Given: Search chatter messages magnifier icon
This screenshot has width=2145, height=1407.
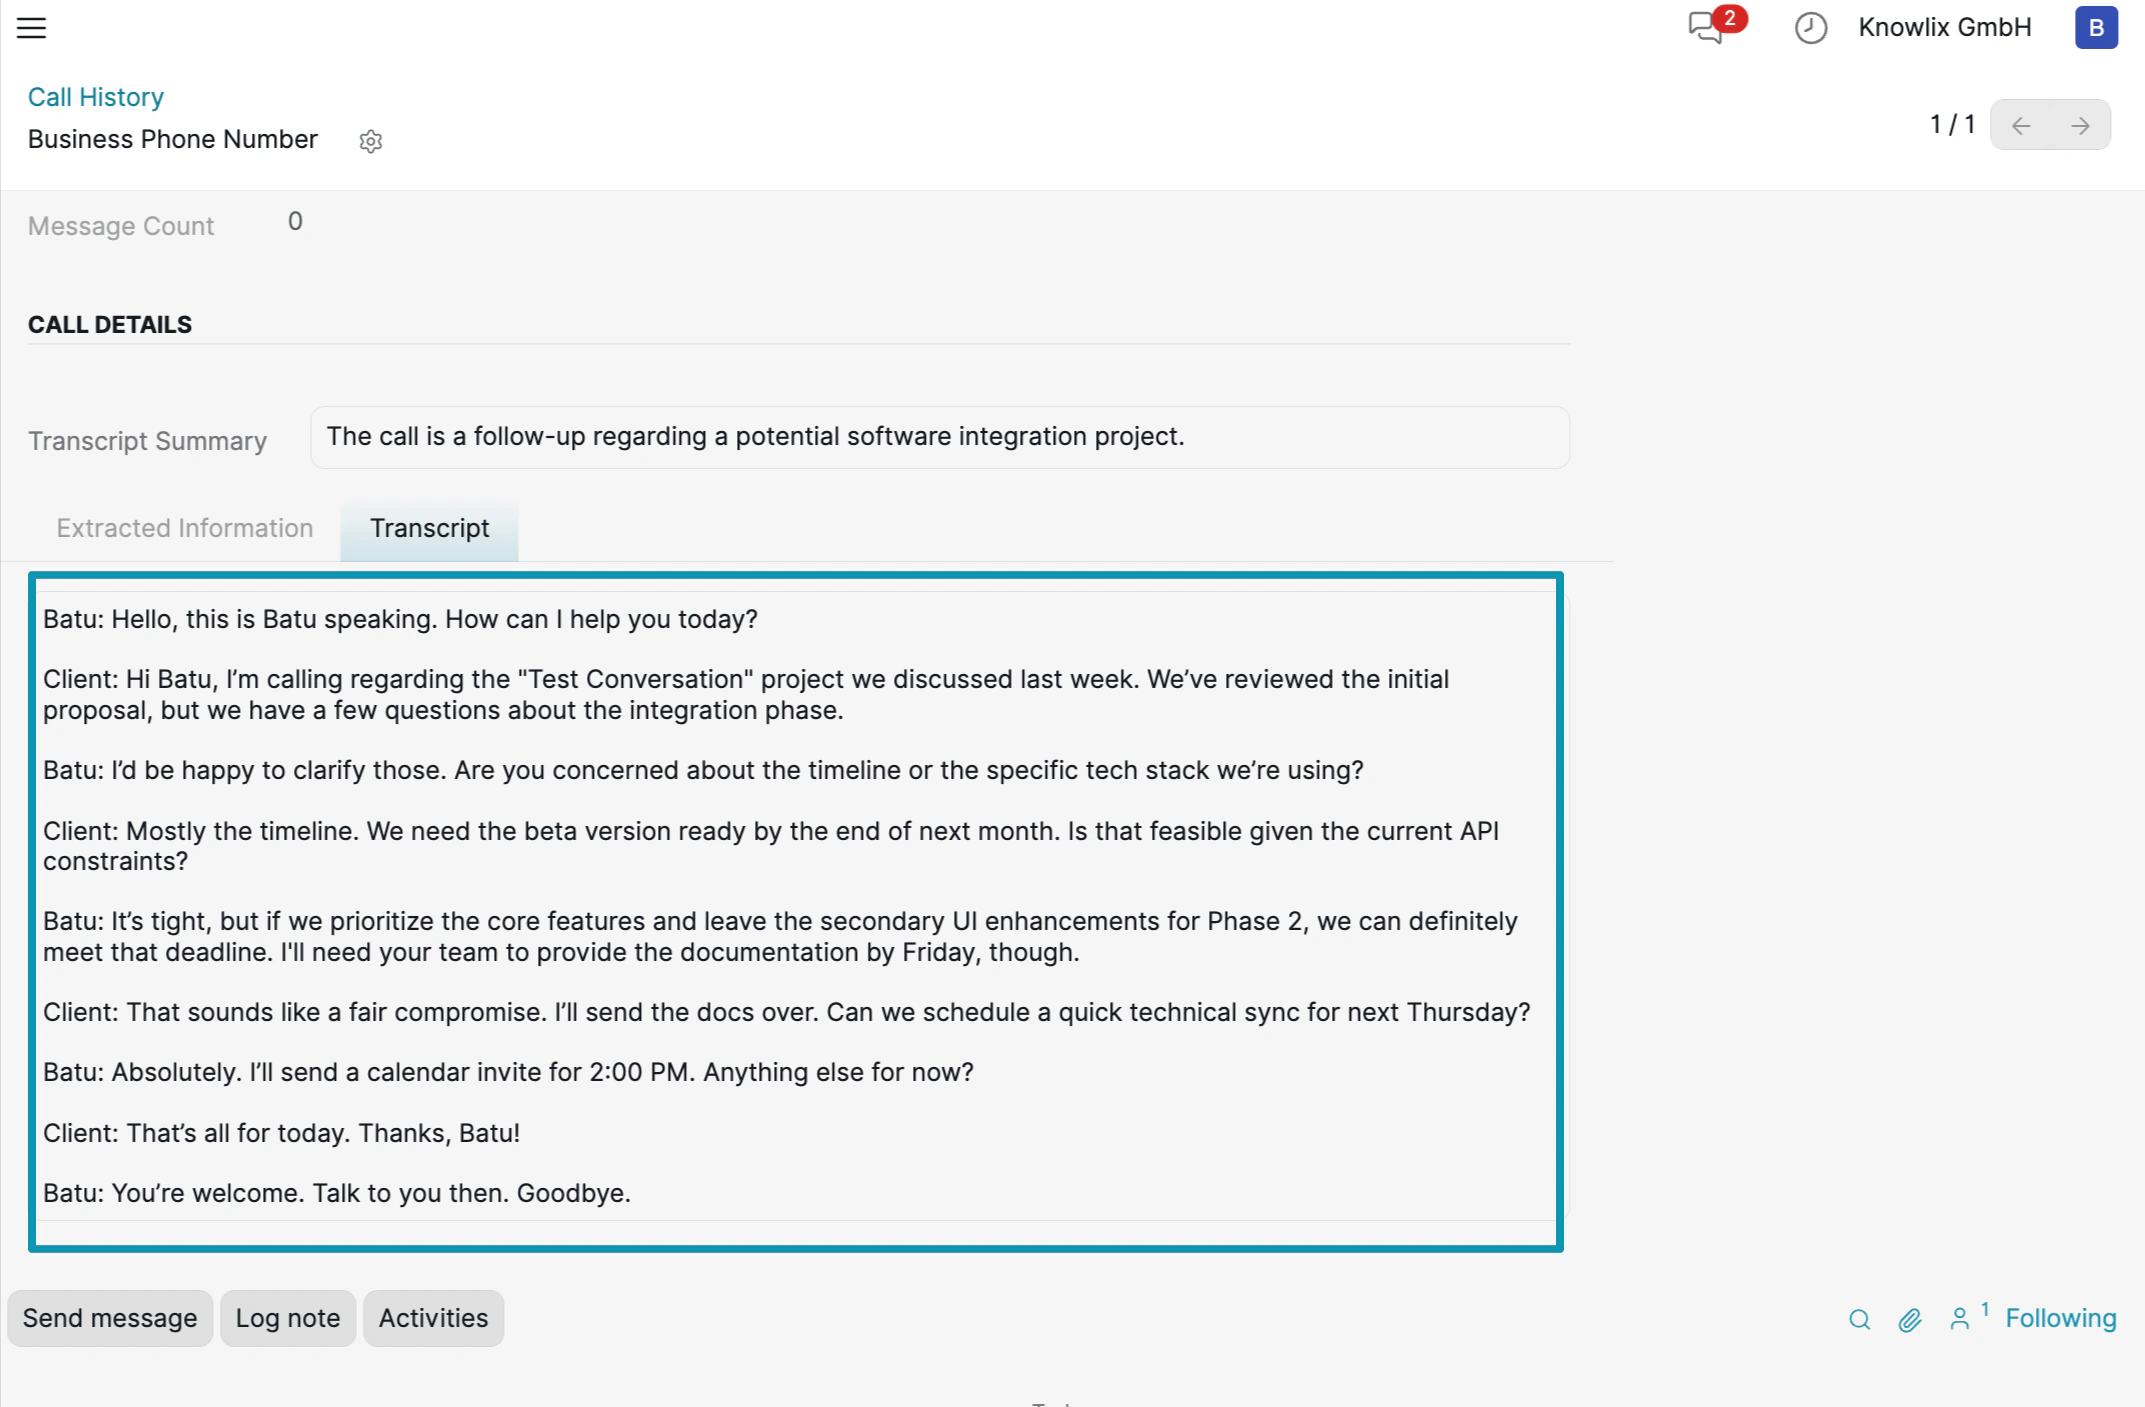Looking at the screenshot, I should (1859, 1319).
